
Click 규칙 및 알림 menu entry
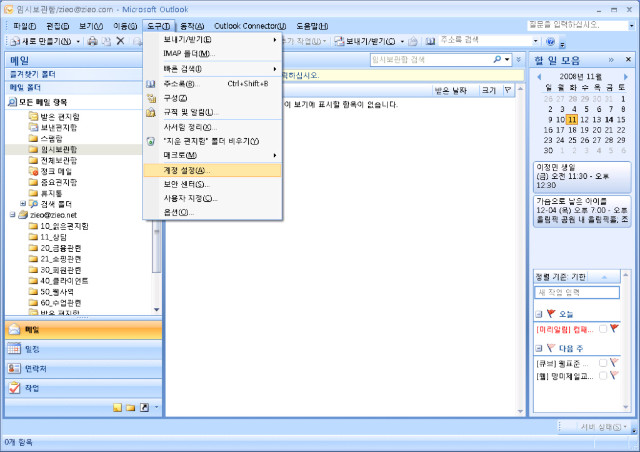point(212,112)
